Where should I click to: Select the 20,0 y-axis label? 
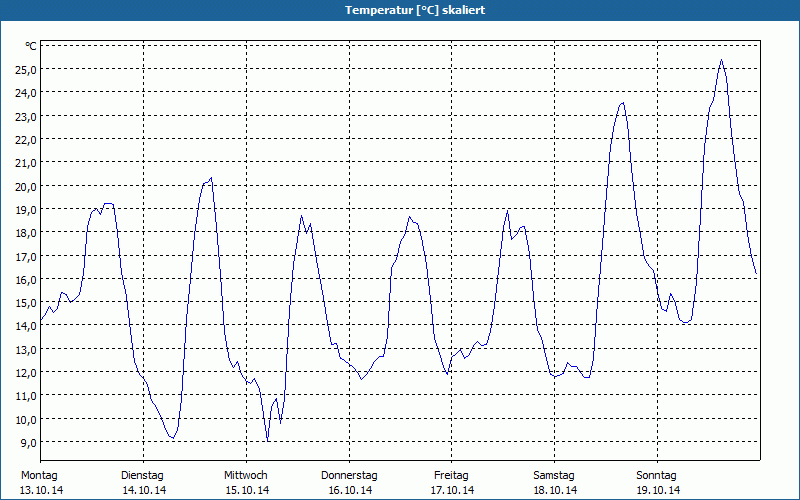pos(25,186)
